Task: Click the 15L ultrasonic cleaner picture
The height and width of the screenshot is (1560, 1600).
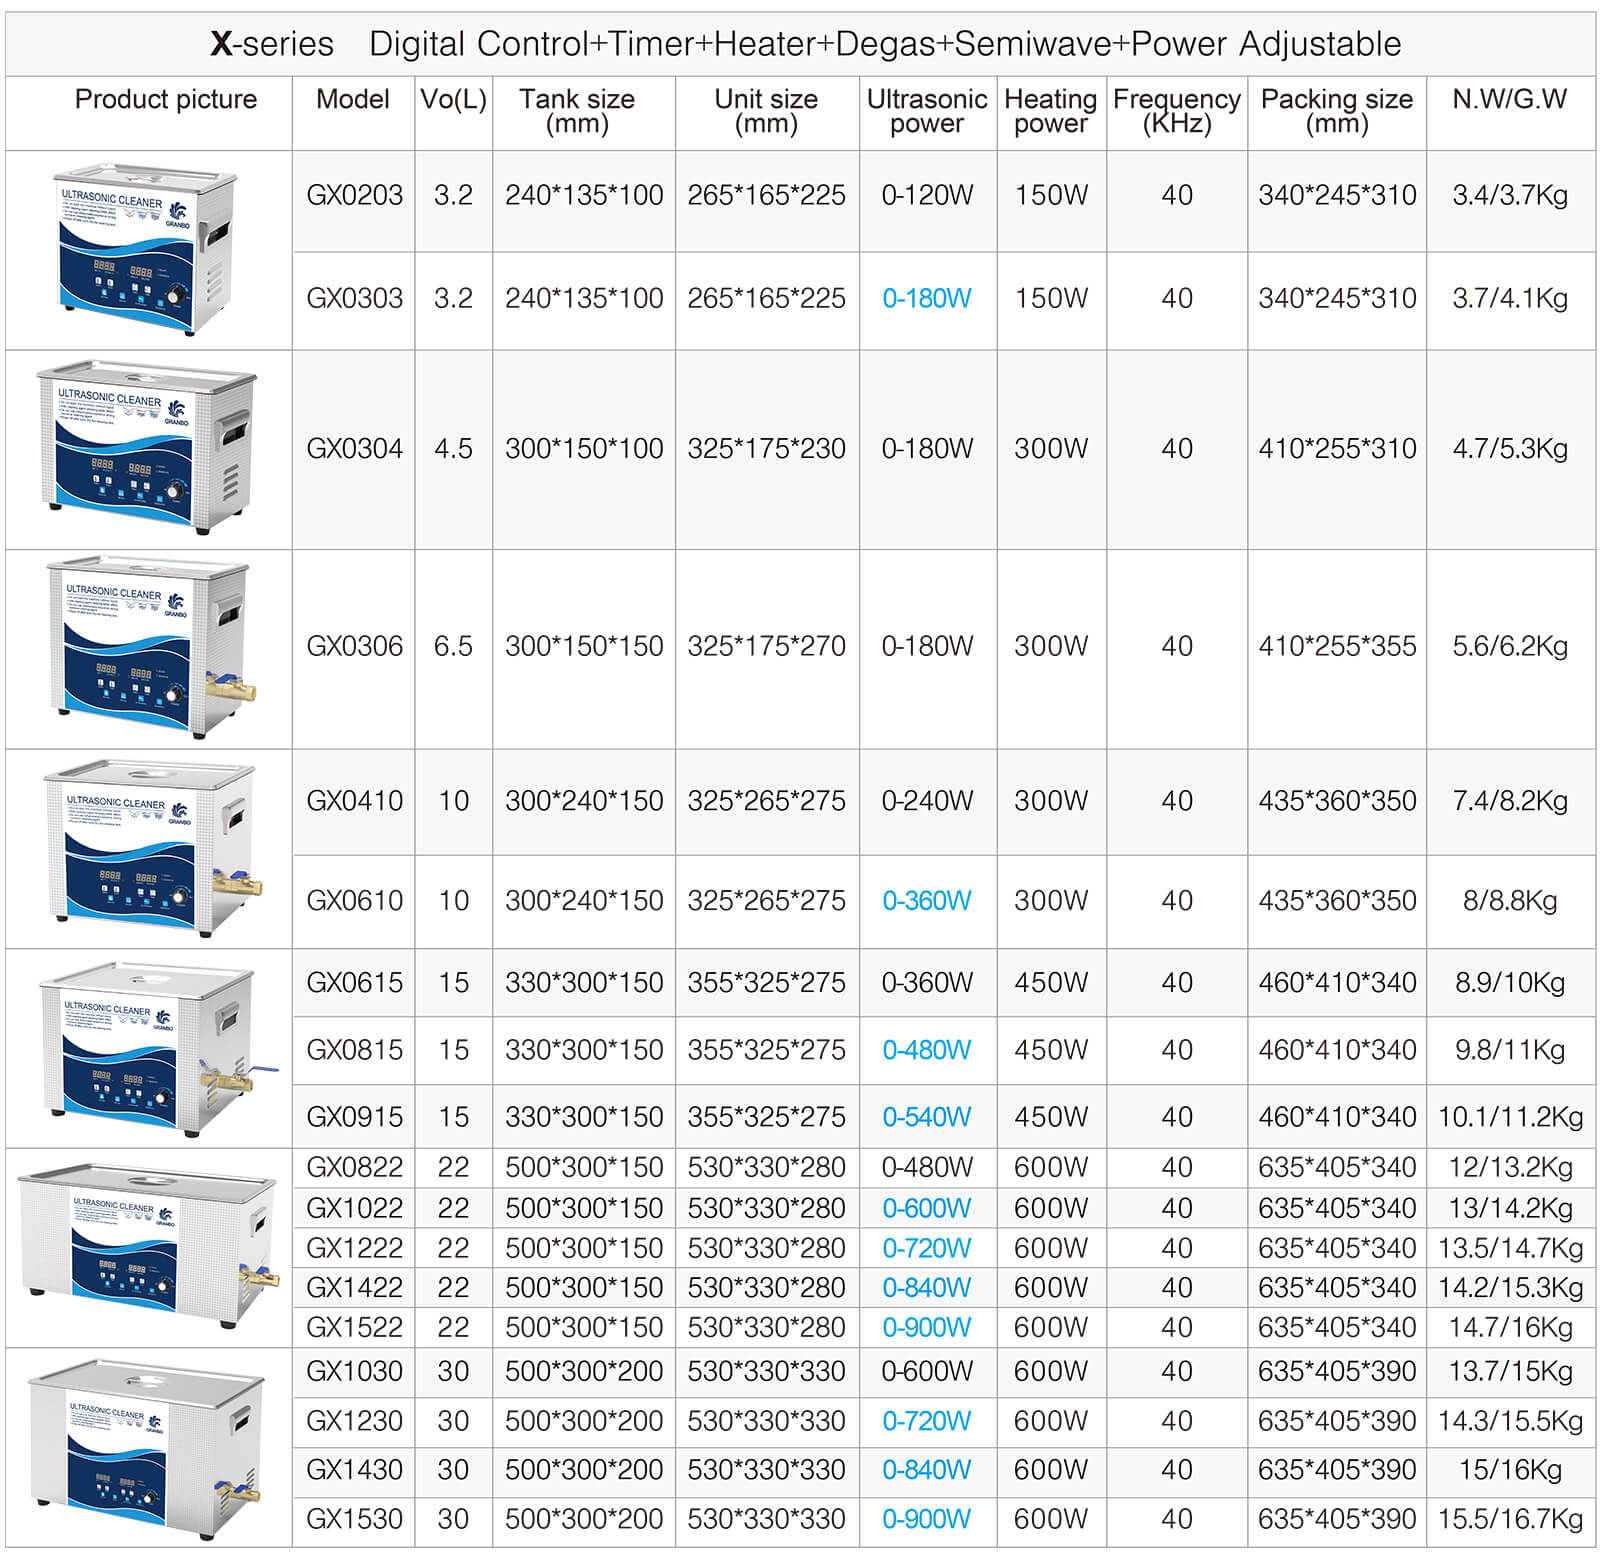Action: 145,1048
